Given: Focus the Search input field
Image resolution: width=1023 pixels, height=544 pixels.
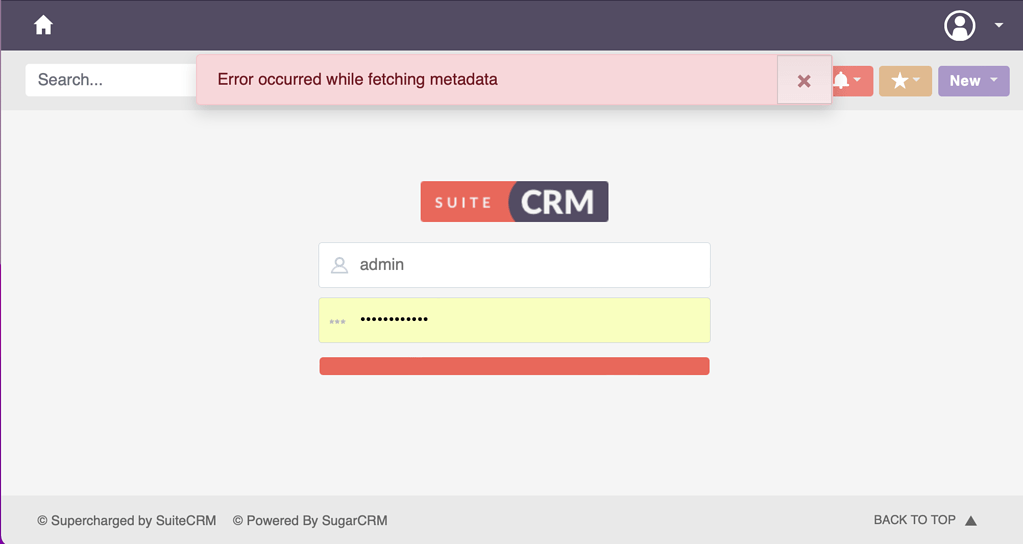Looking at the screenshot, I should click(x=112, y=80).
